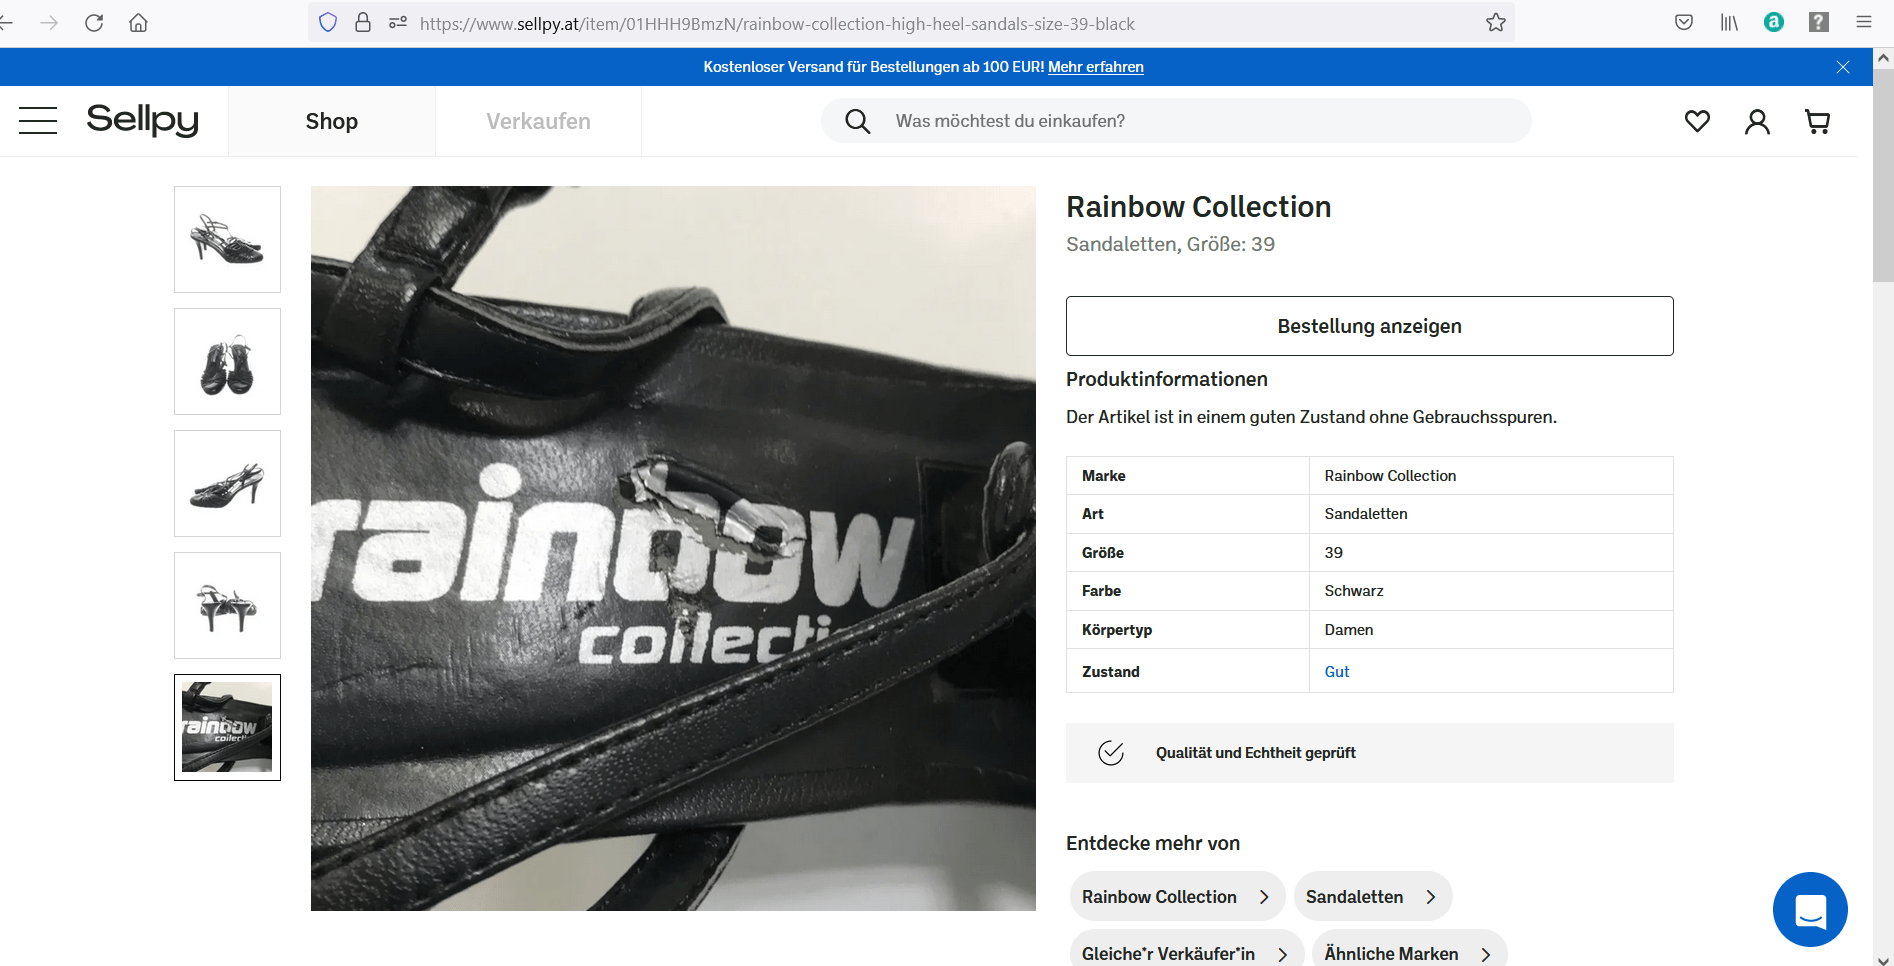Show tracking protection shield info
The image size is (1894, 966).
point(328,23)
